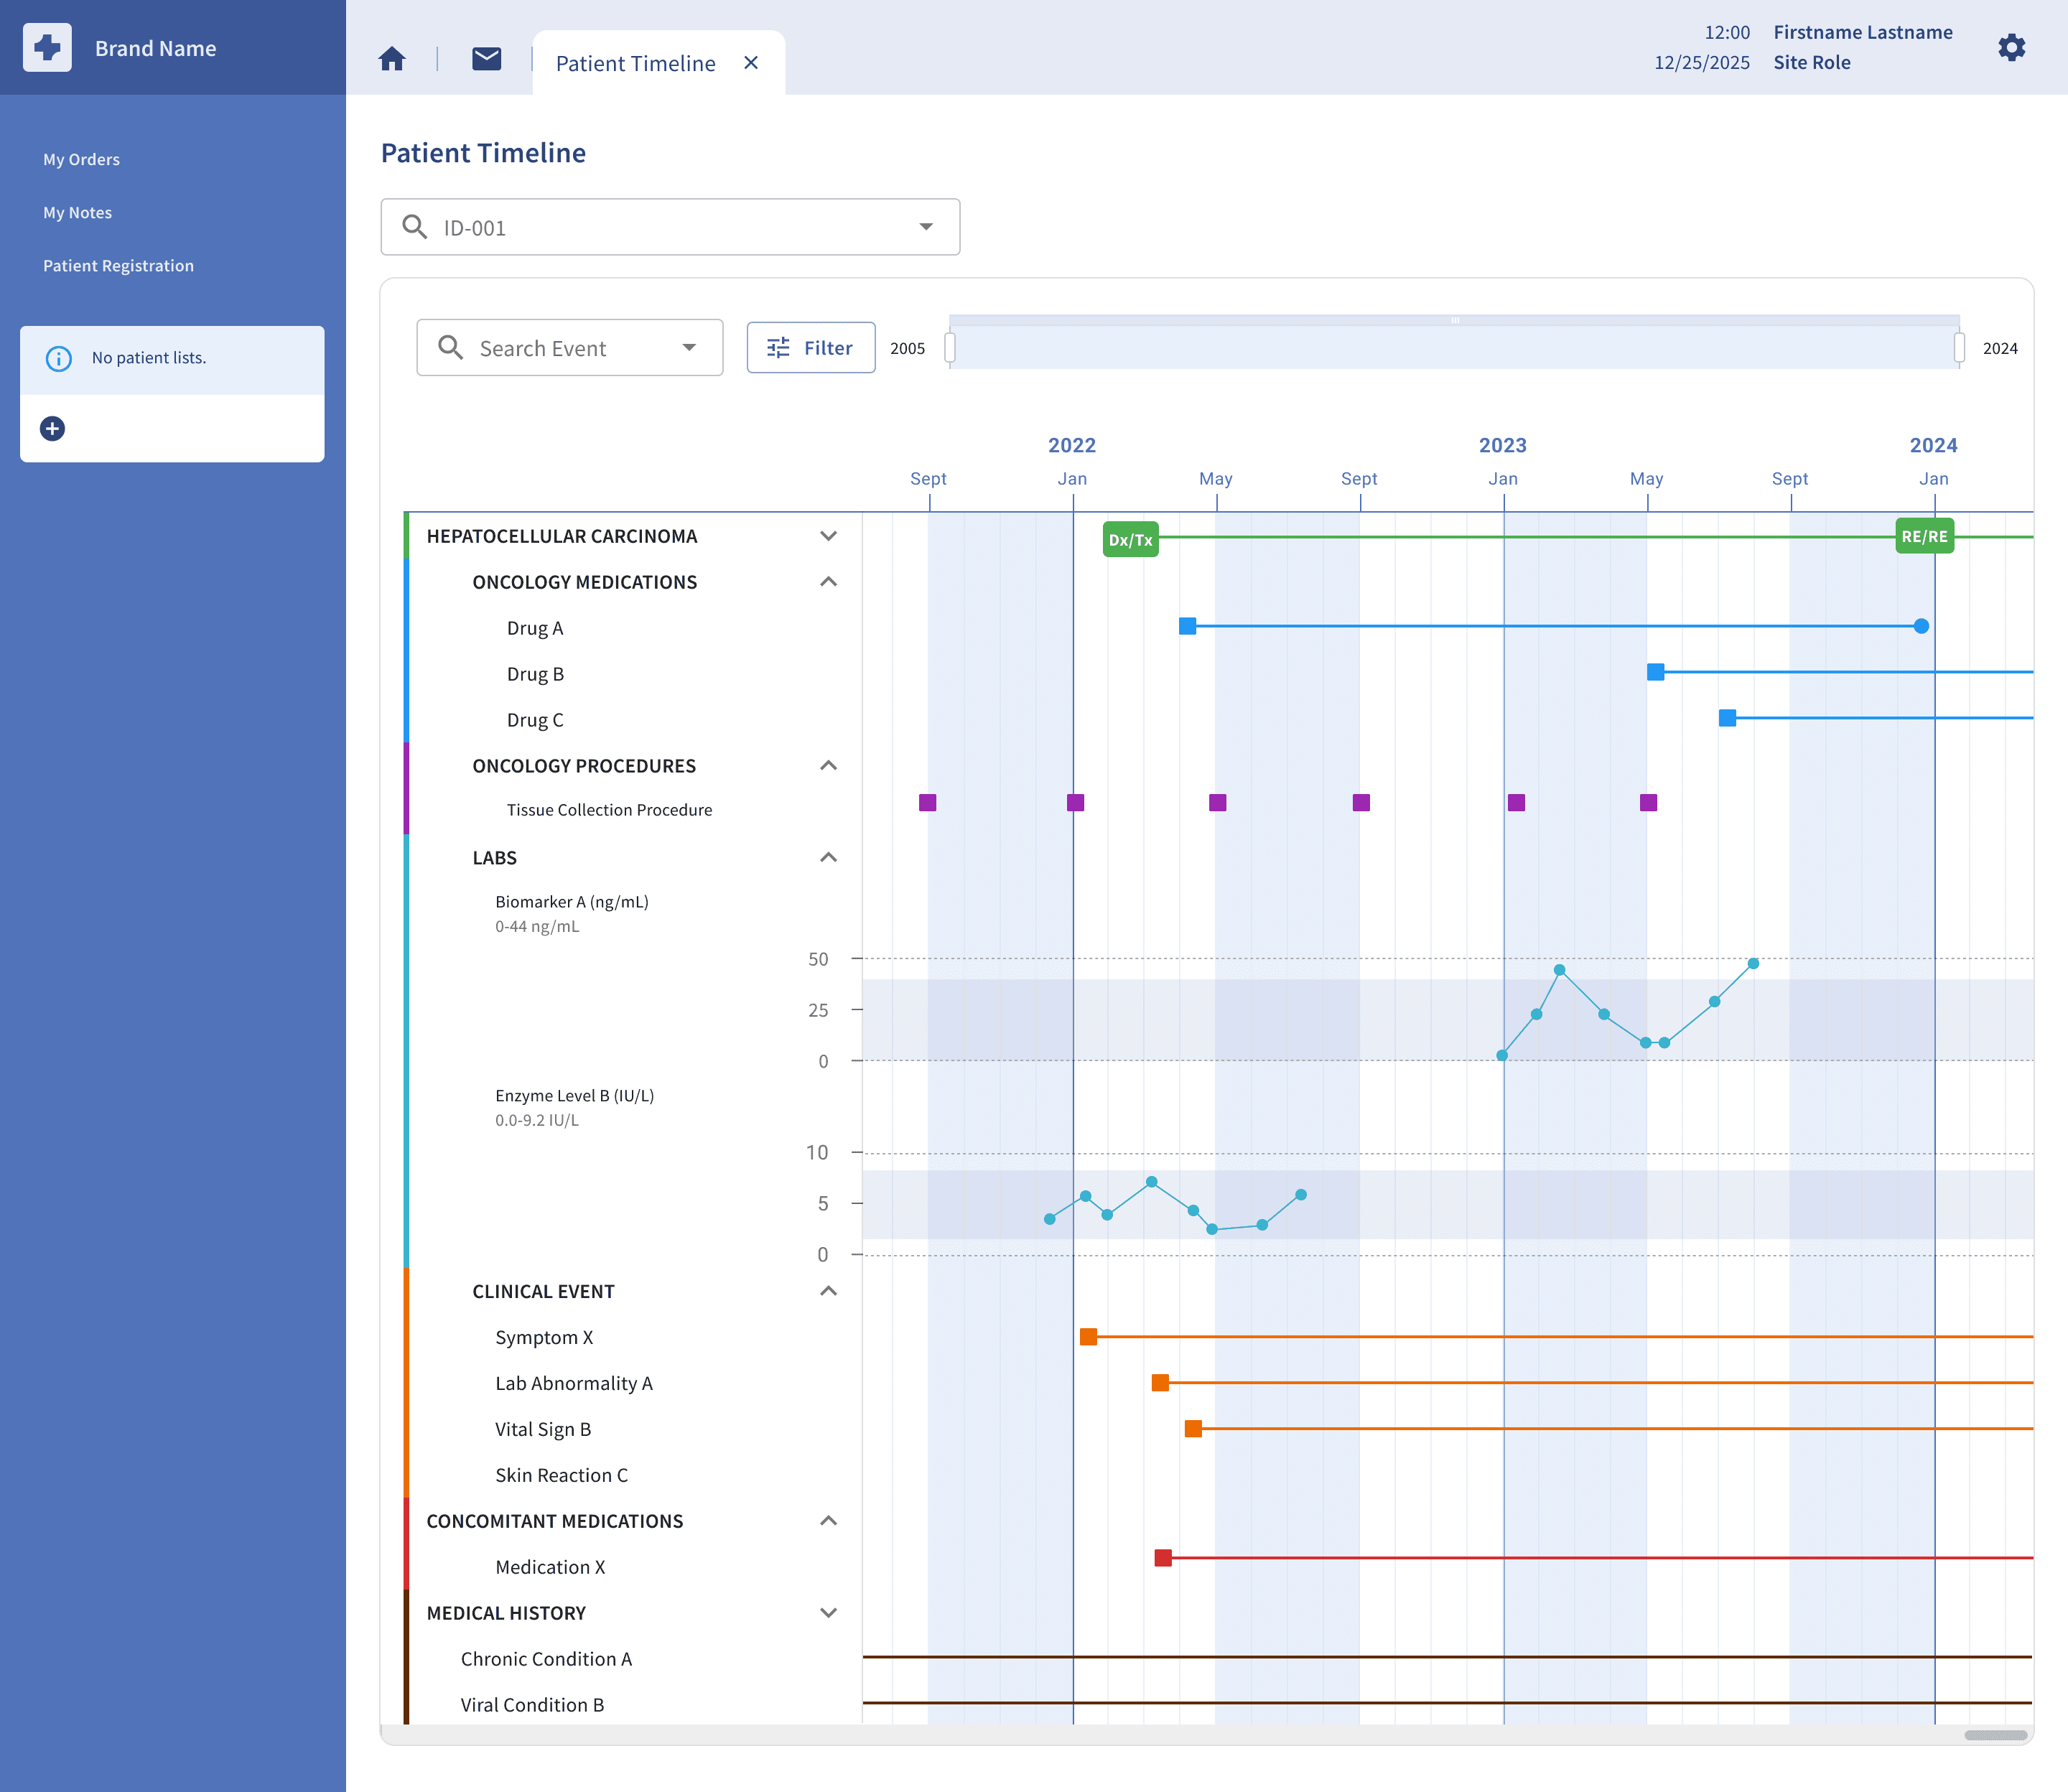This screenshot has width=2068, height=1792.
Task: Collapse the Concomitant Medications group
Action: pos(828,1521)
